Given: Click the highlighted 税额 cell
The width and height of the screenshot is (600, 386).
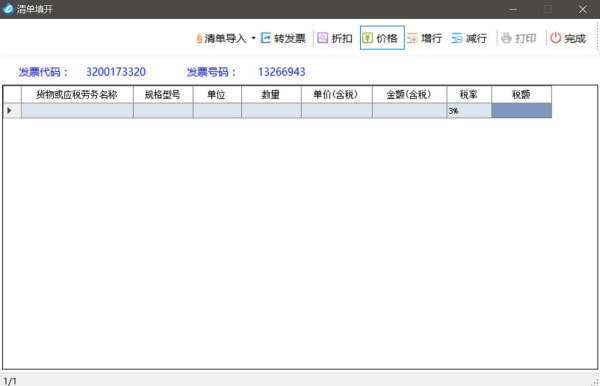Looking at the screenshot, I should pyautogui.click(x=522, y=111).
